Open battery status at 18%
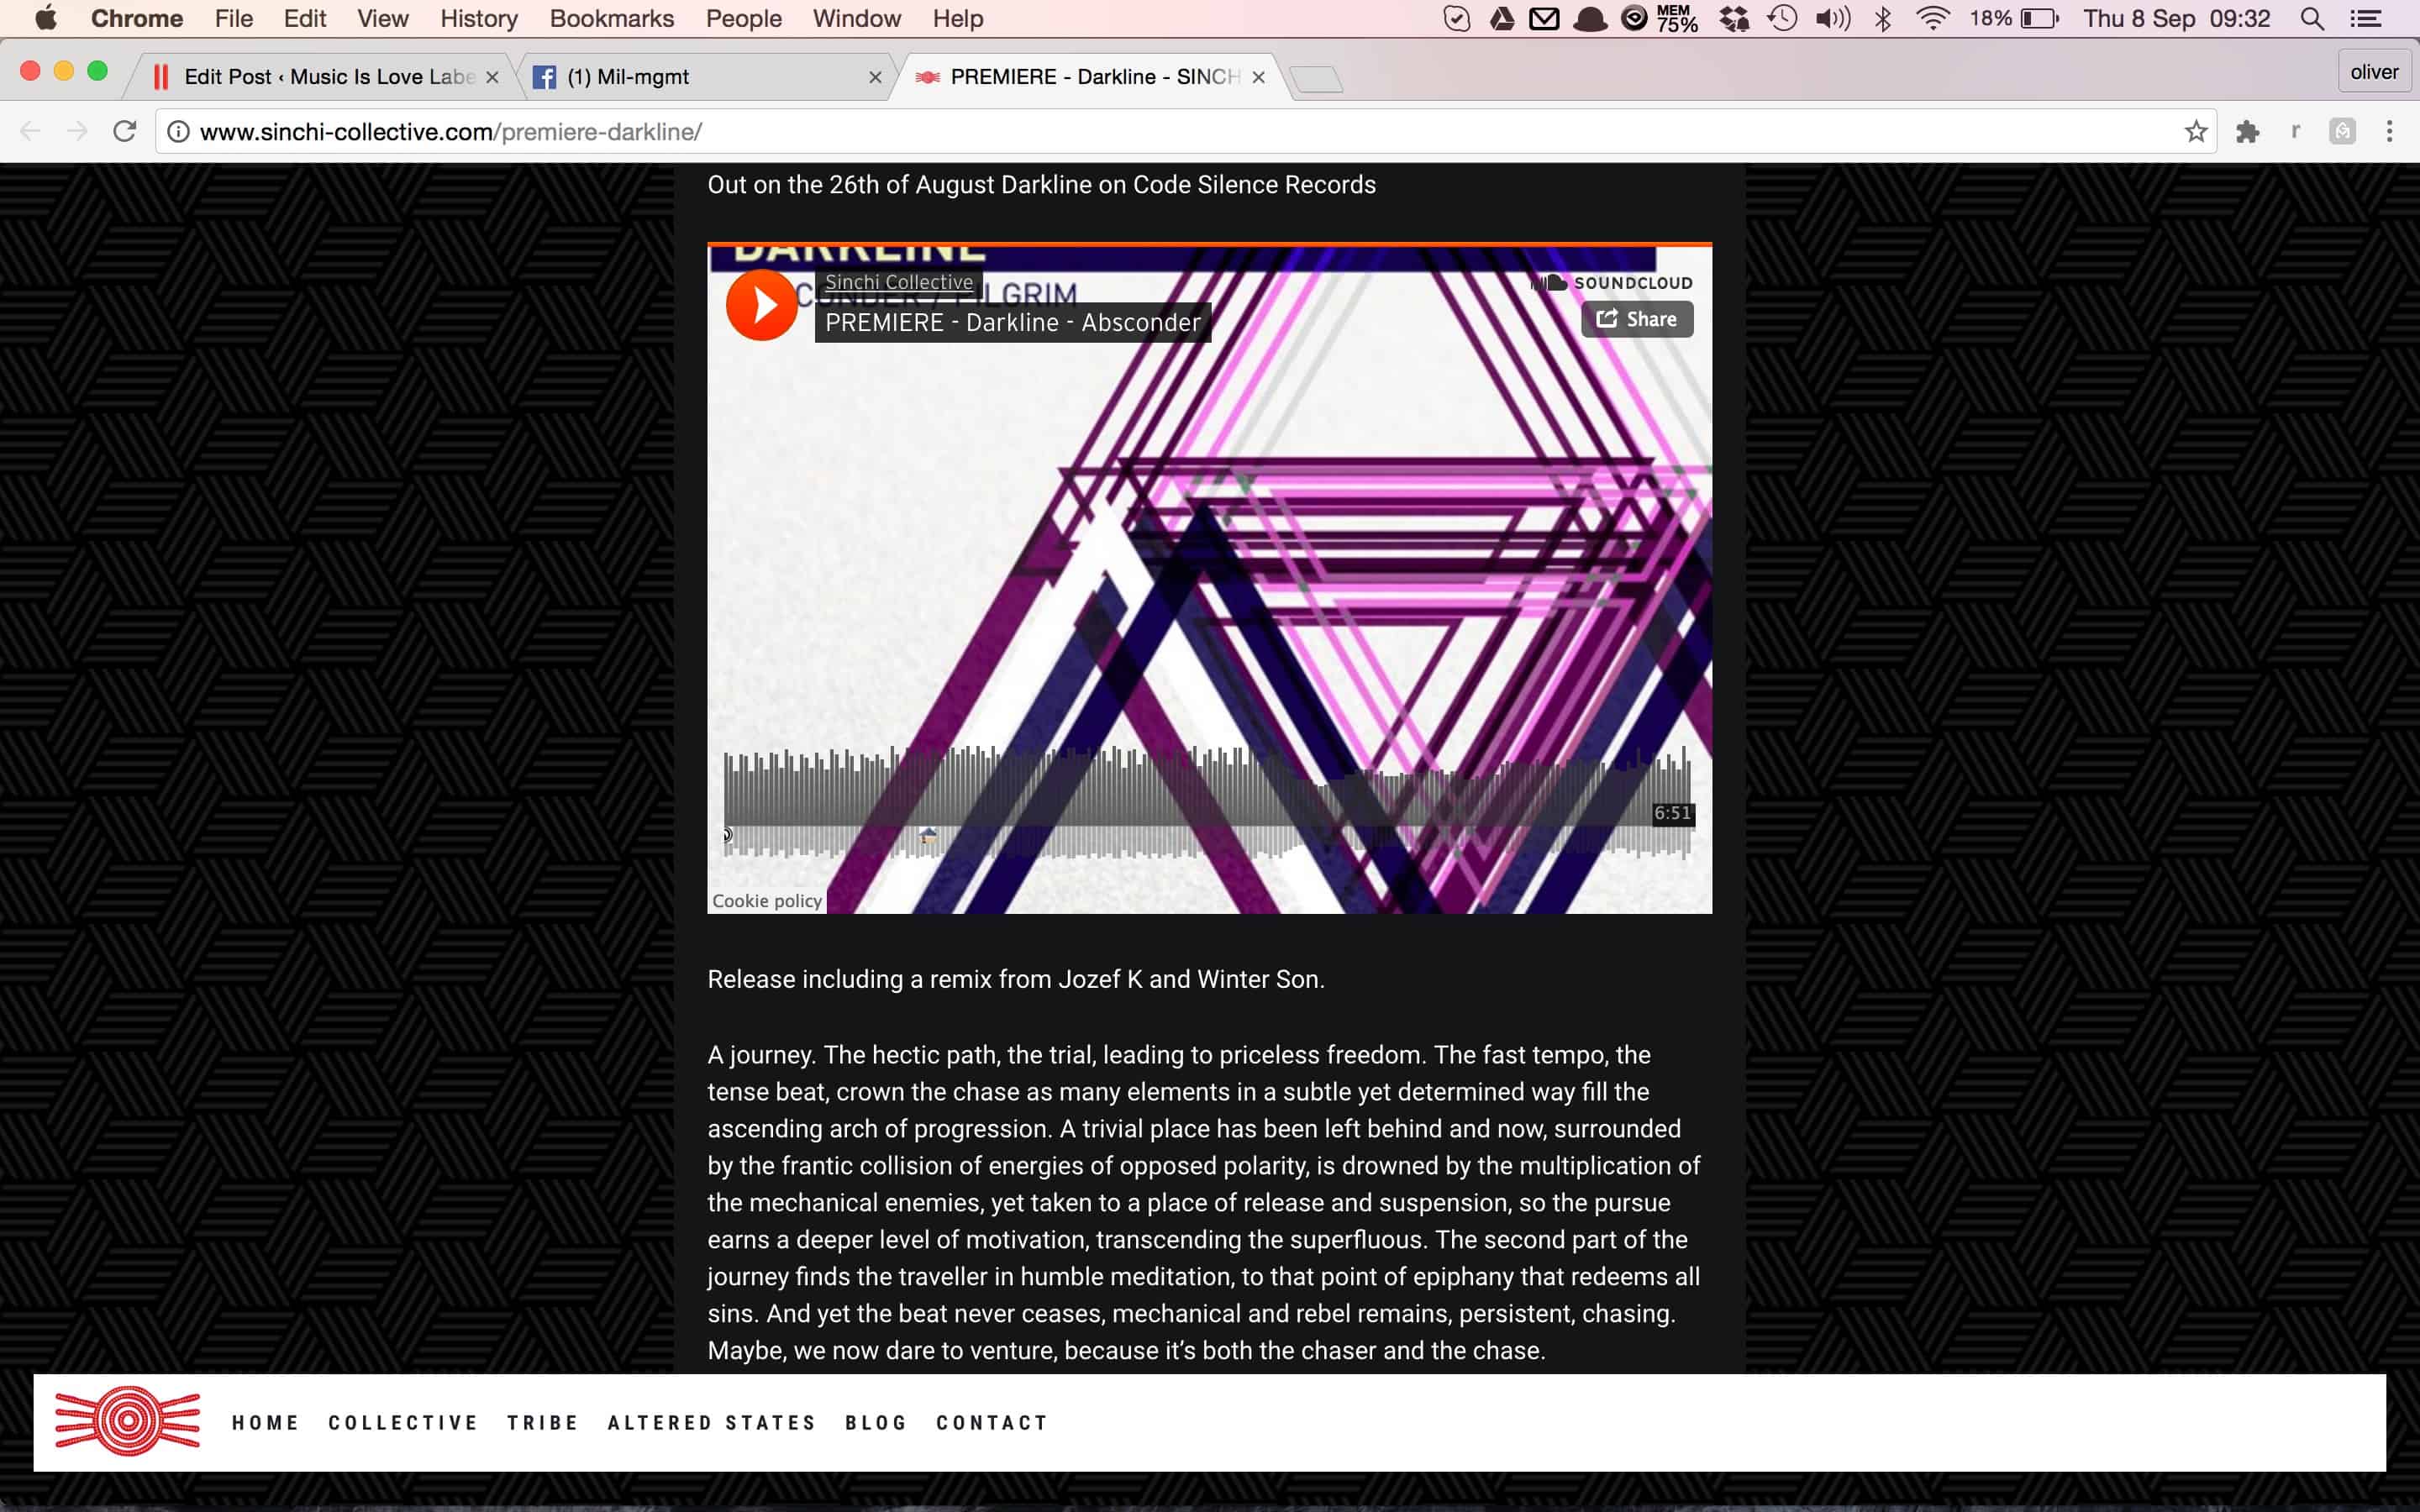This screenshot has width=2420, height=1512. click(2014, 18)
